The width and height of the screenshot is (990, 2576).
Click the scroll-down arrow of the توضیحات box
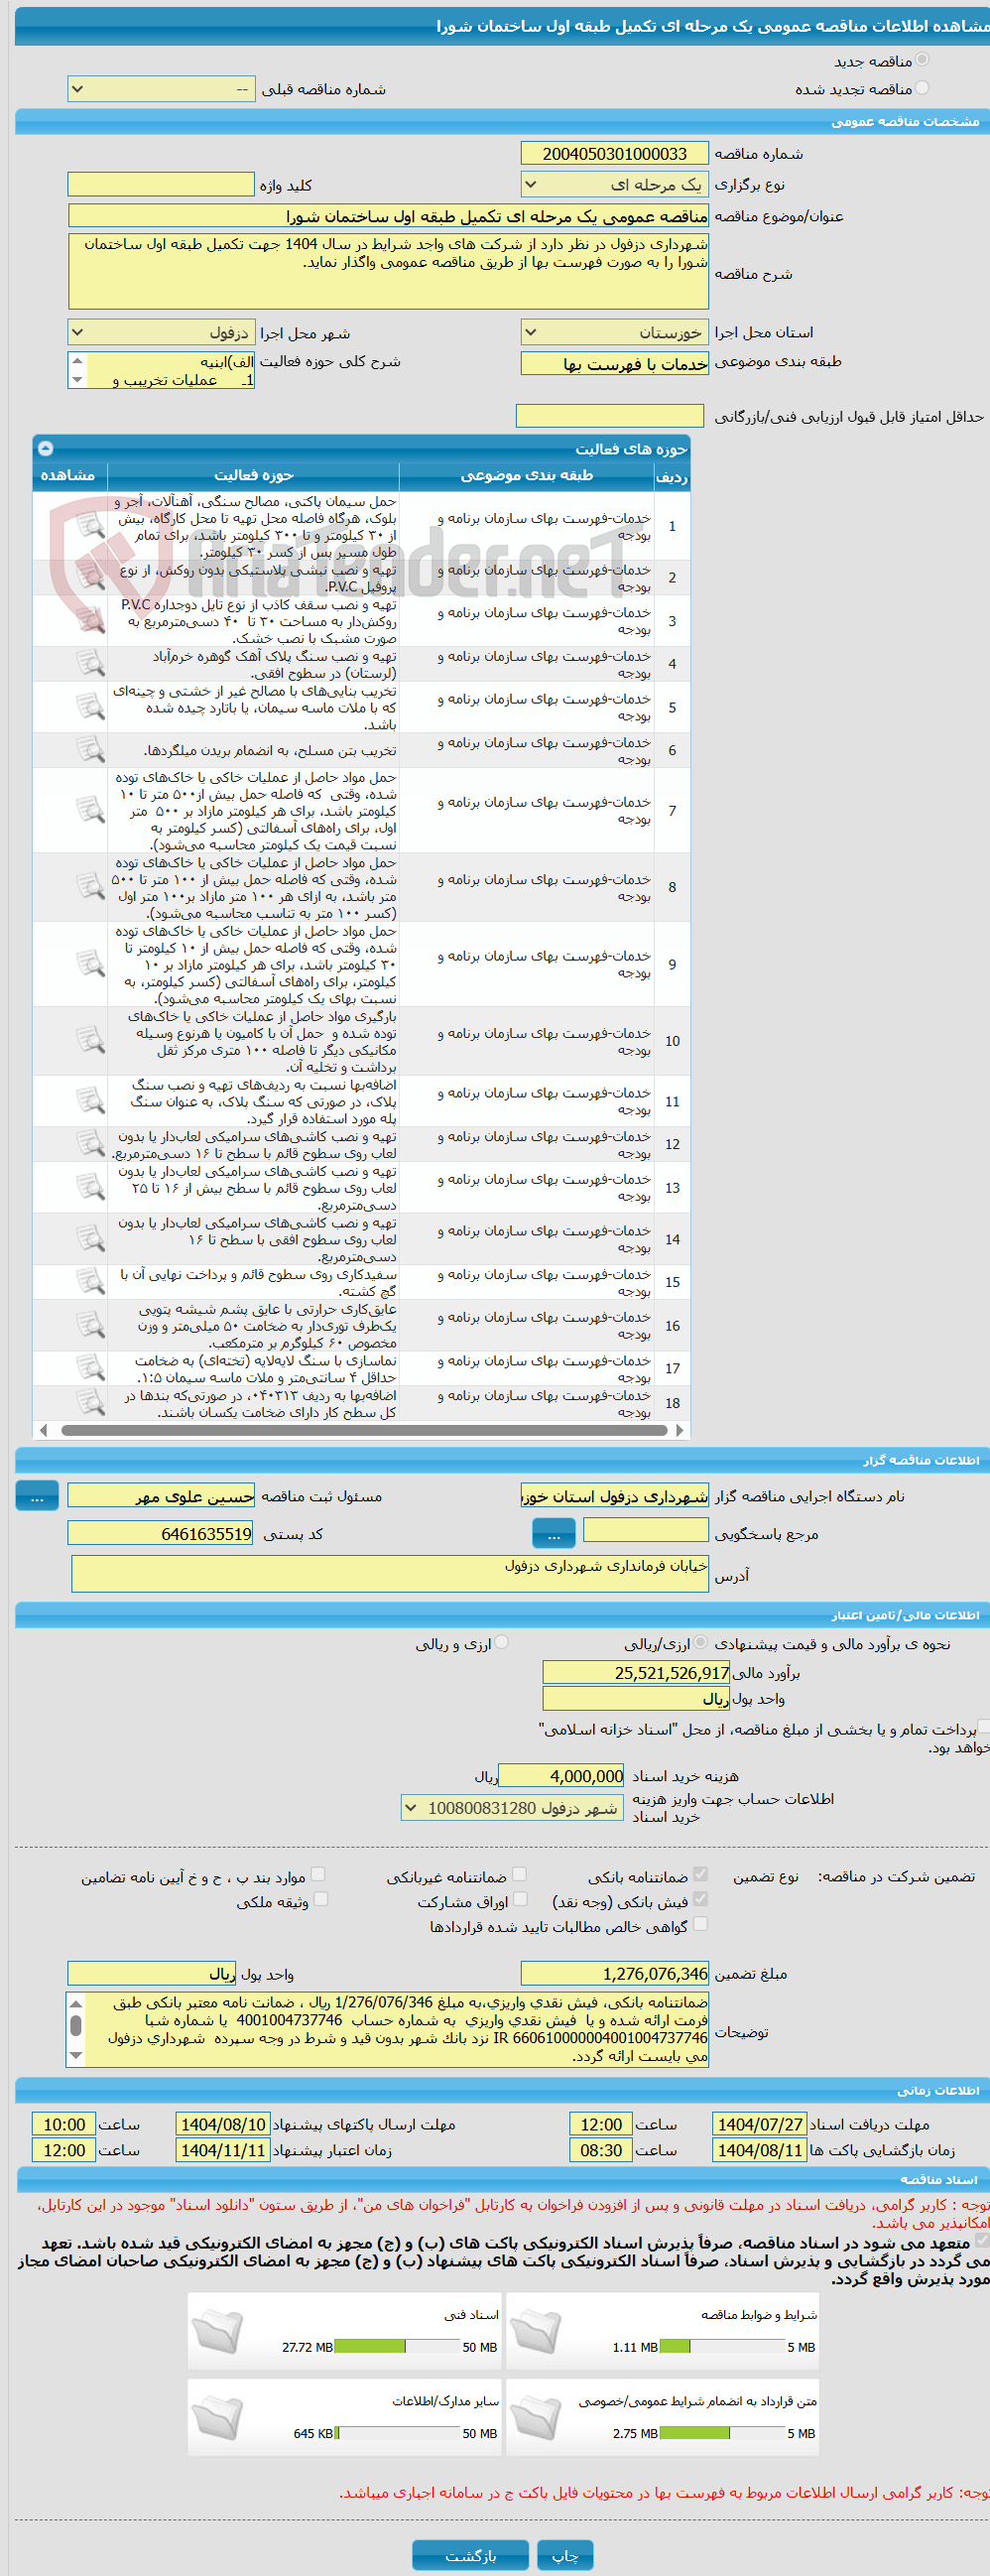pyautogui.click(x=76, y=2057)
